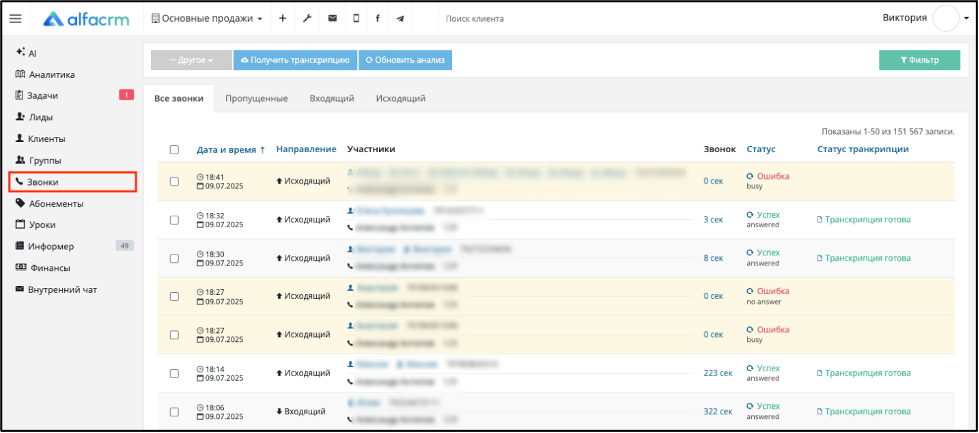979x433 pixels.
Task: Switch to the Пропущенные tab
Action: coord(257,99)
